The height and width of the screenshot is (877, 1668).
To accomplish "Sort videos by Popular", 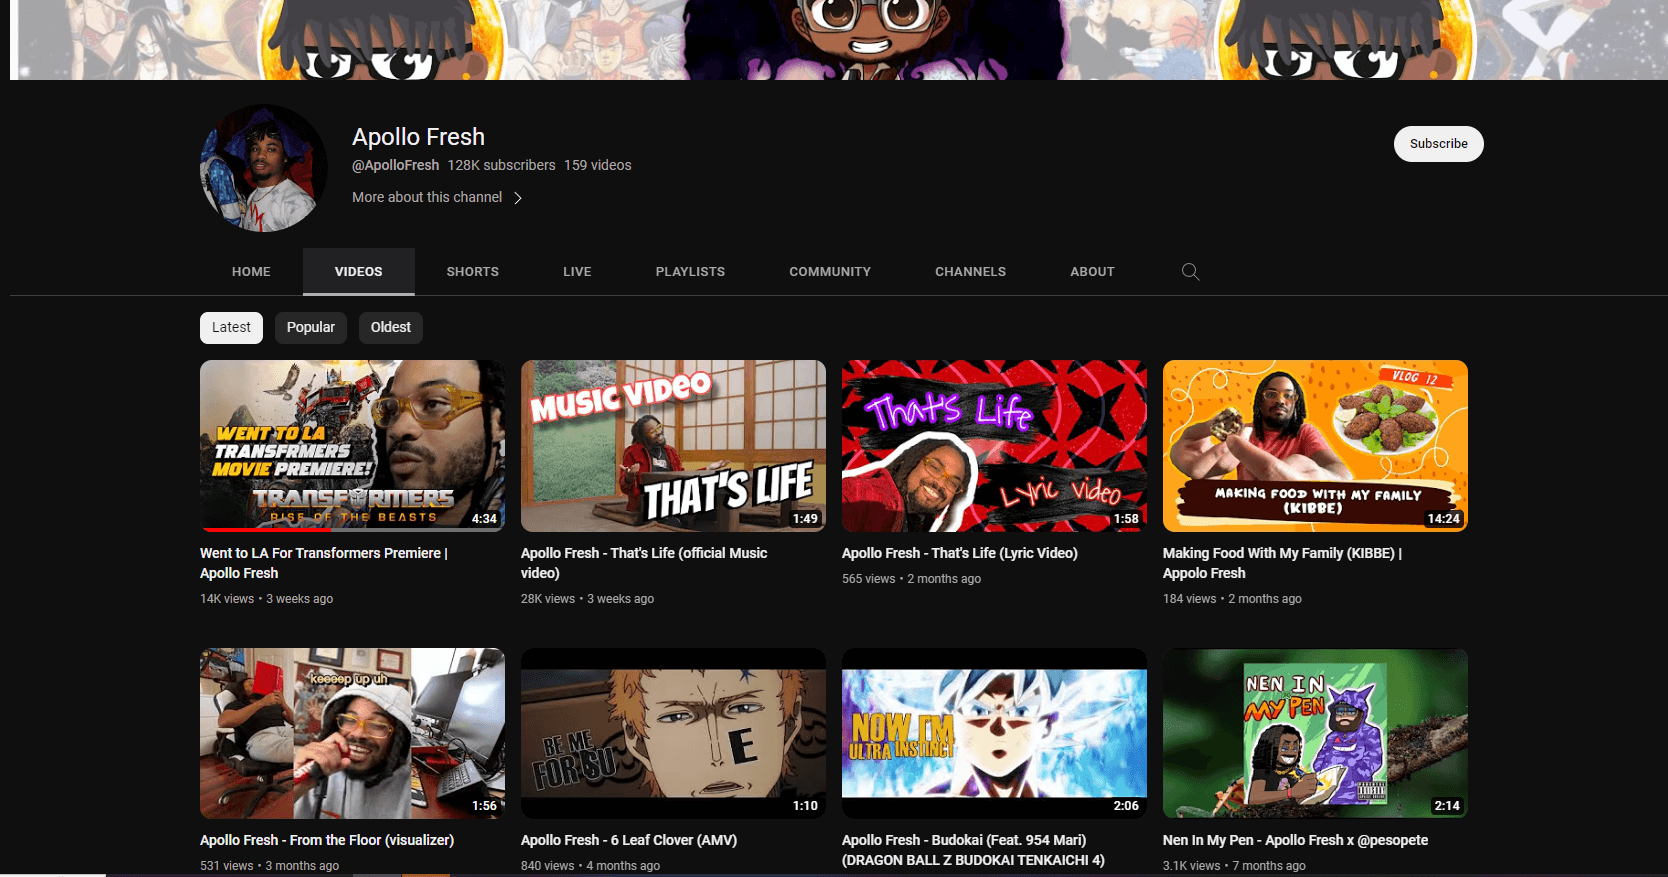I will [x=311, y=328].
